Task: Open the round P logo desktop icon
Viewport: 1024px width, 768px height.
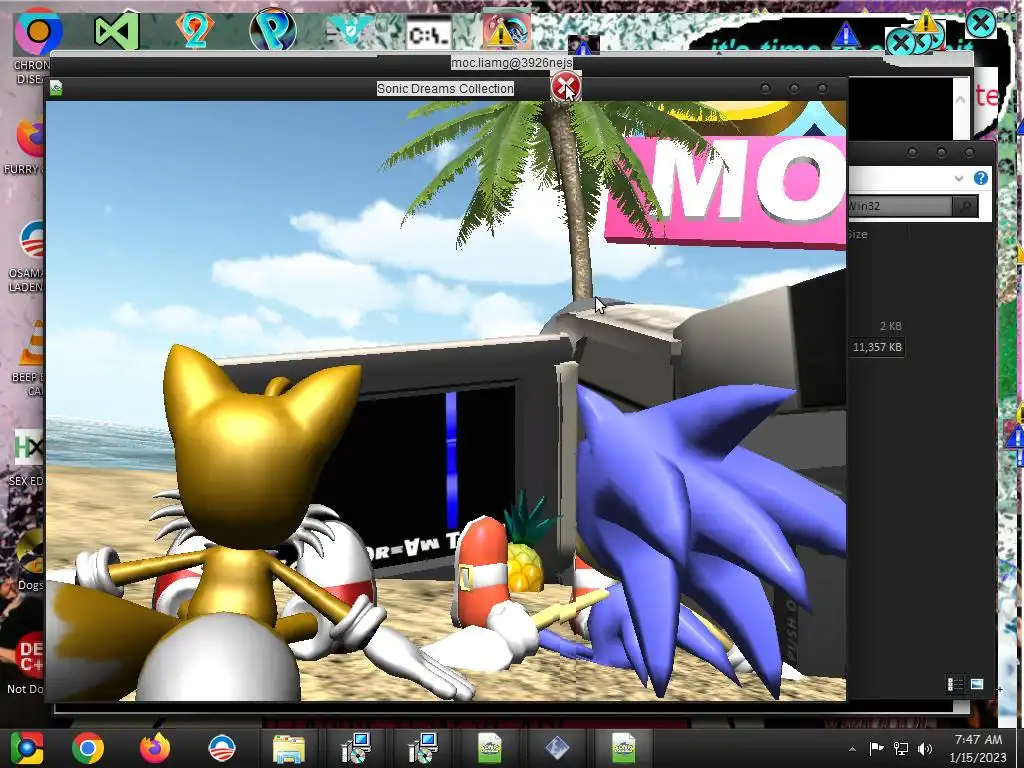Action: pyautogui.click(x=273, y=30)
